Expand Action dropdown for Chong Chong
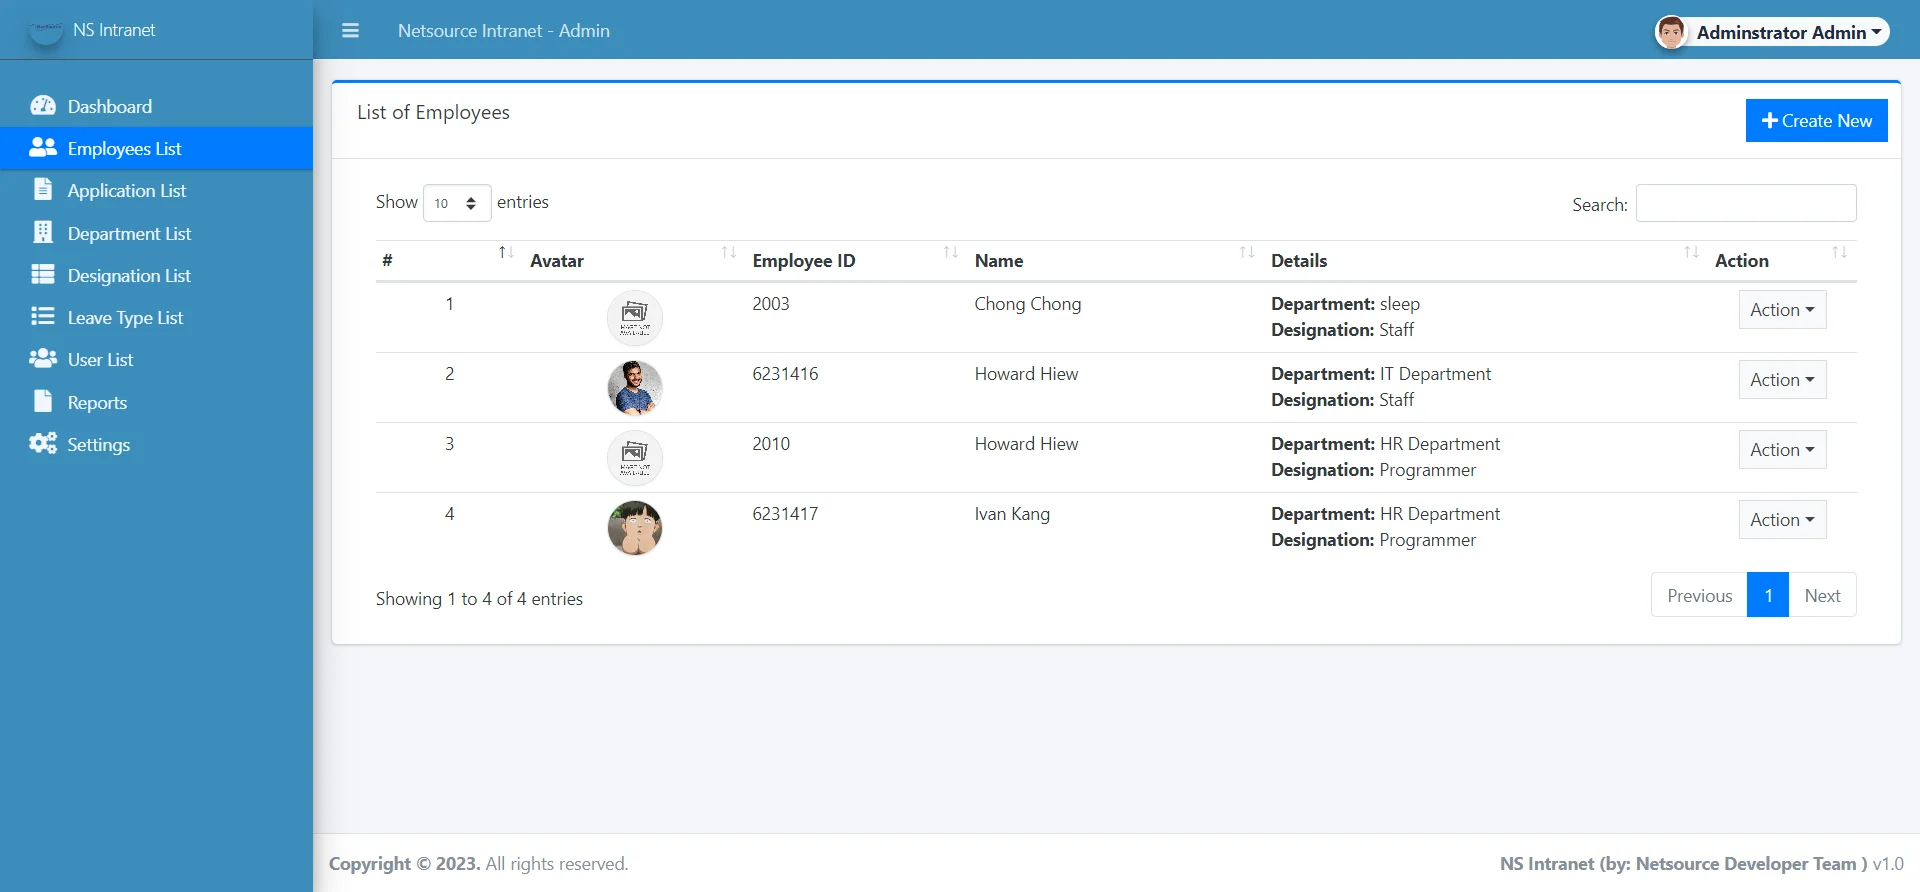Screen dimensions: 1920x892 (1781, 310)
